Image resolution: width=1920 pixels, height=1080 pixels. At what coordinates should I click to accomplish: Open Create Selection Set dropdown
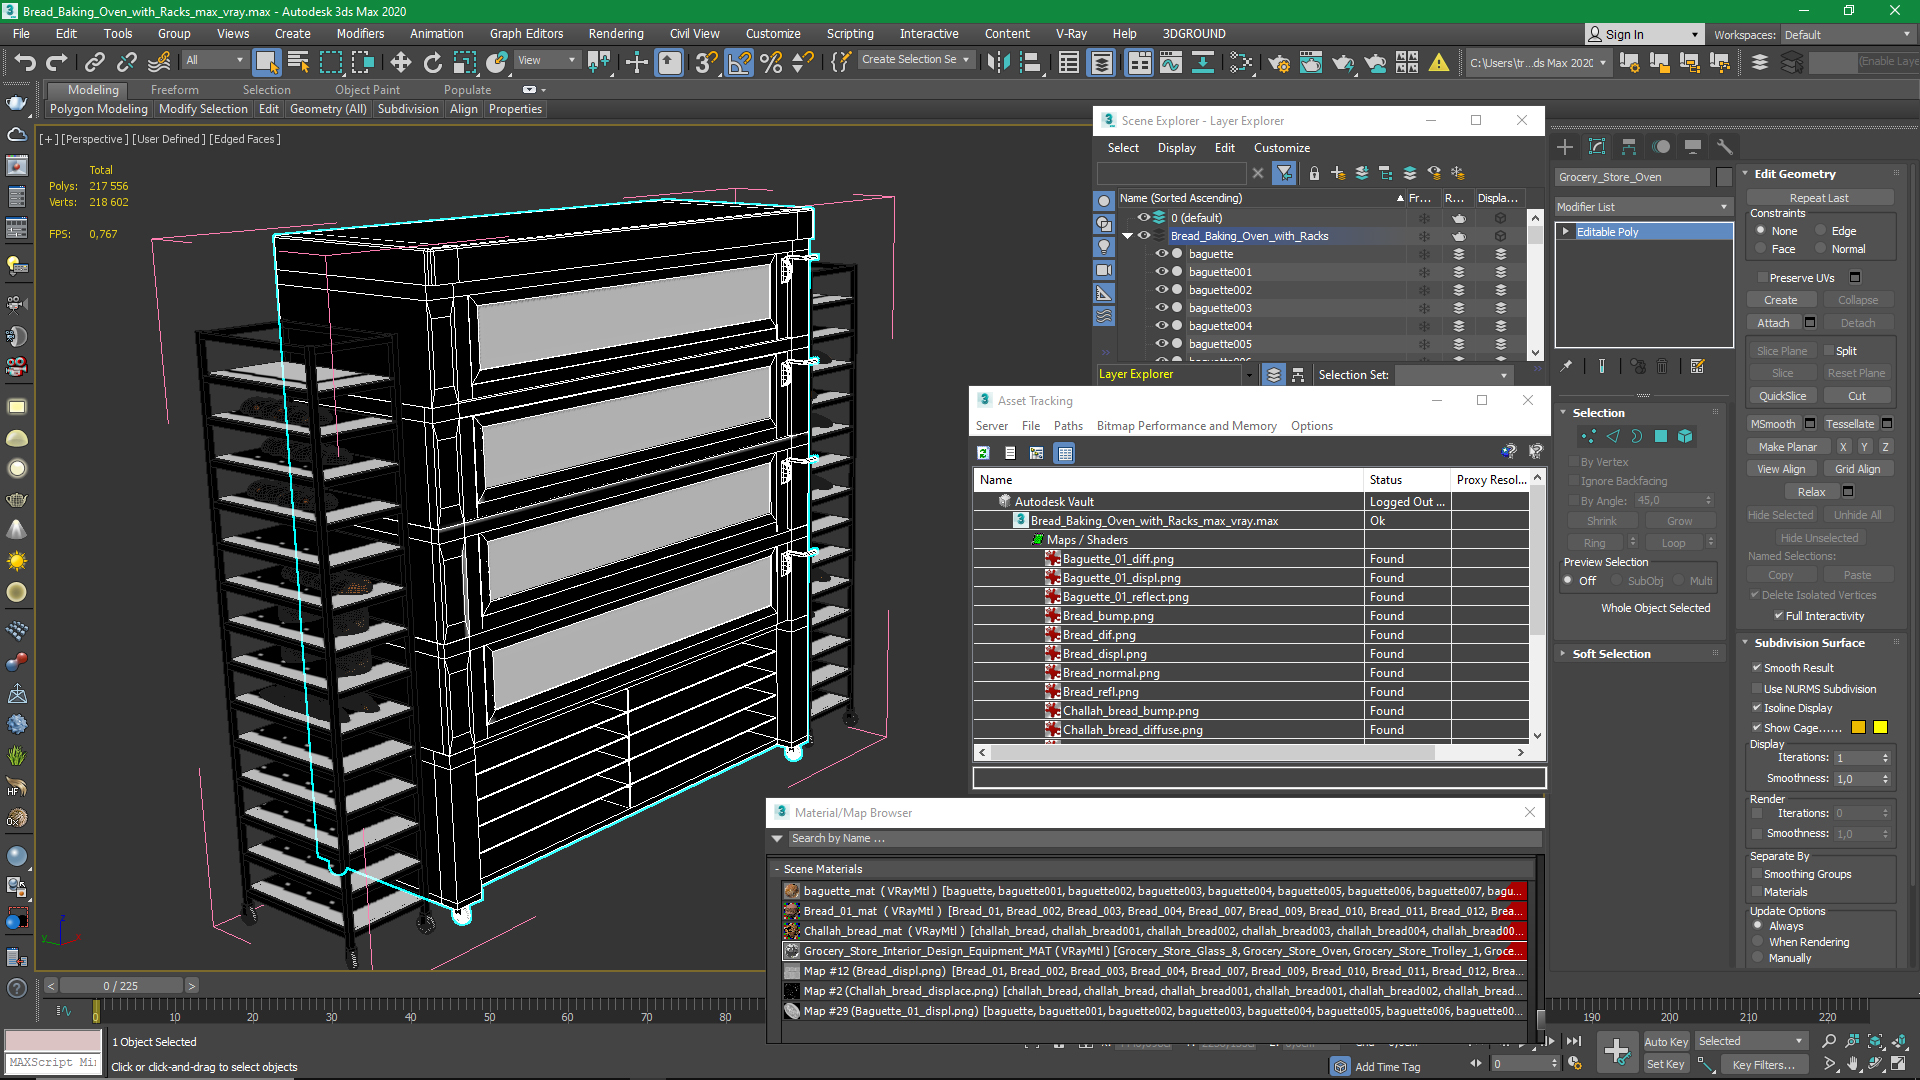tap(916, 60)
